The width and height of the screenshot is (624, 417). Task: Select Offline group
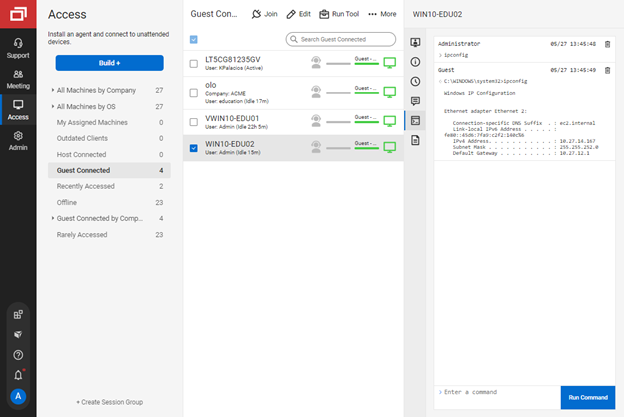pyautogui.click(x=109, y=203)
